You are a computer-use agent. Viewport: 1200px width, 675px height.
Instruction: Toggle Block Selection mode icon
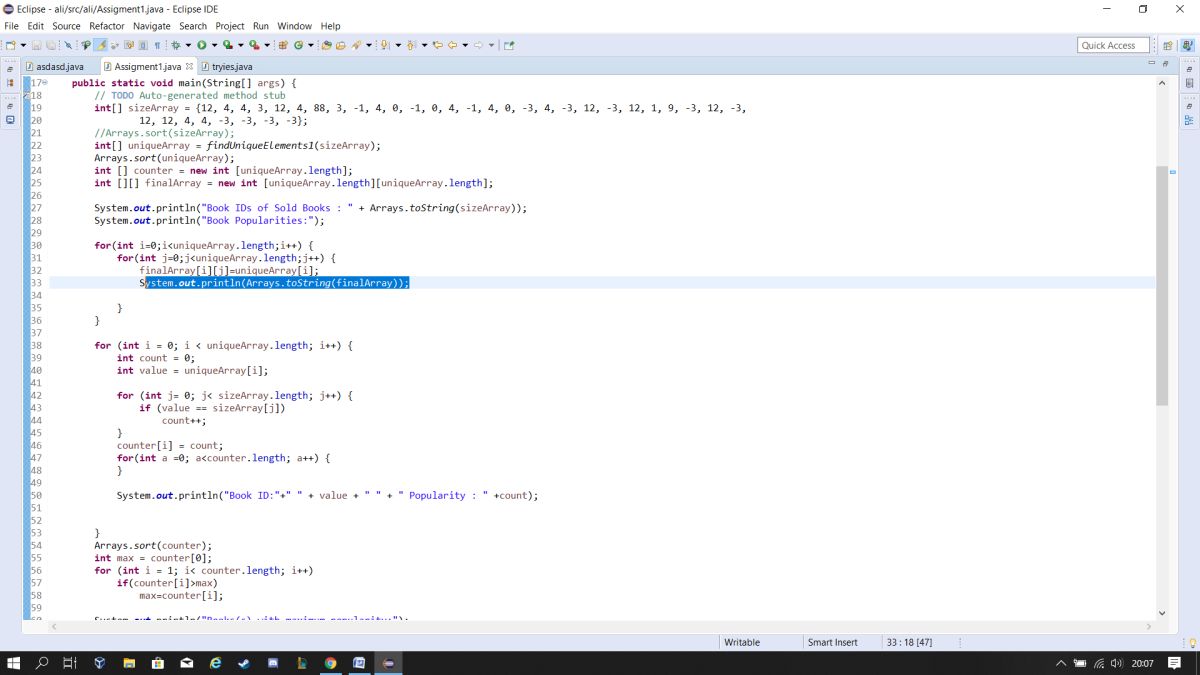(143, 45)
